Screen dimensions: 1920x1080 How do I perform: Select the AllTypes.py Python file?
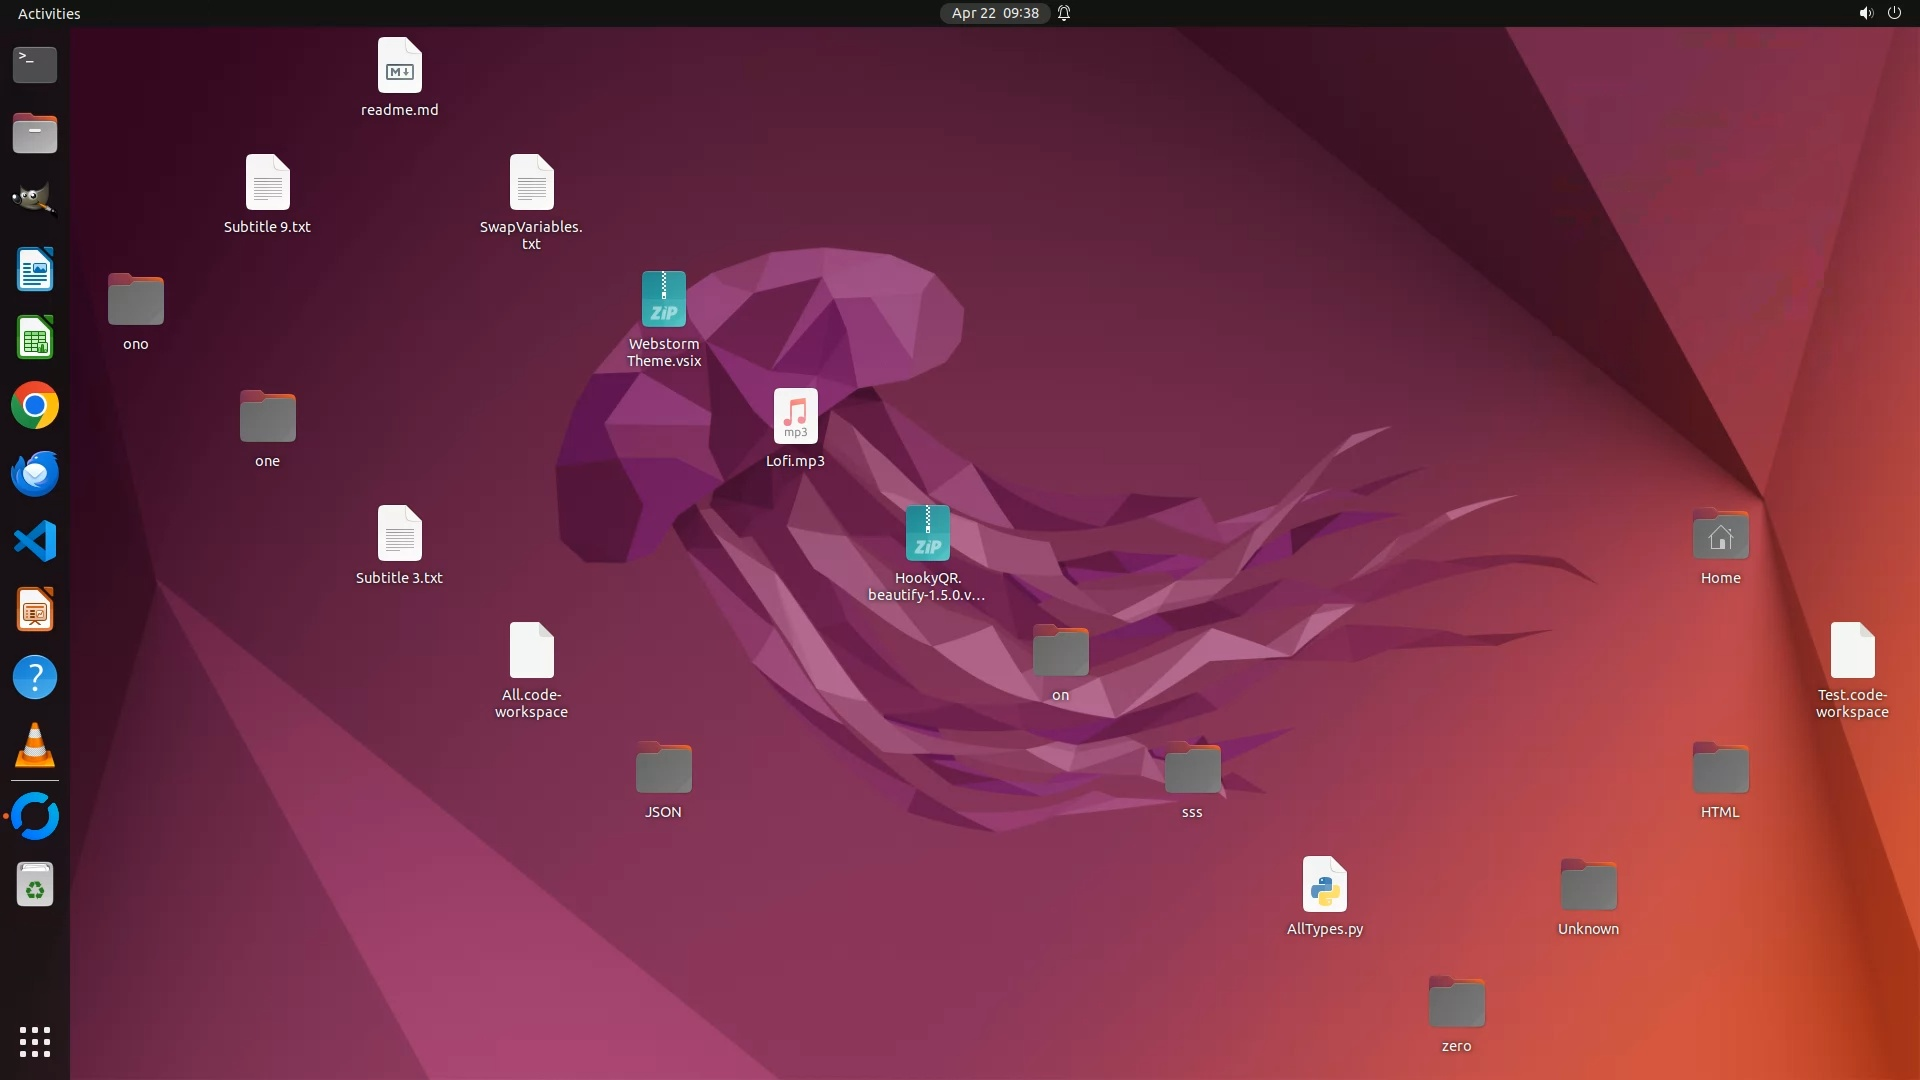coord(1324,885)
